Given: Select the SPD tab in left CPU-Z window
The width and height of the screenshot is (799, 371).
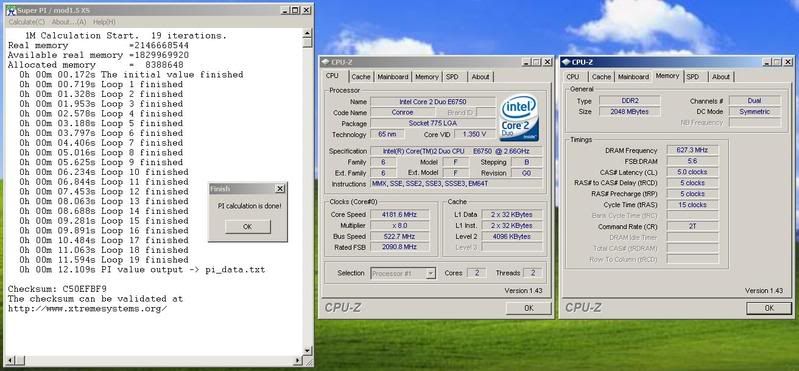Looking at the screenshot, I should 452,77.
